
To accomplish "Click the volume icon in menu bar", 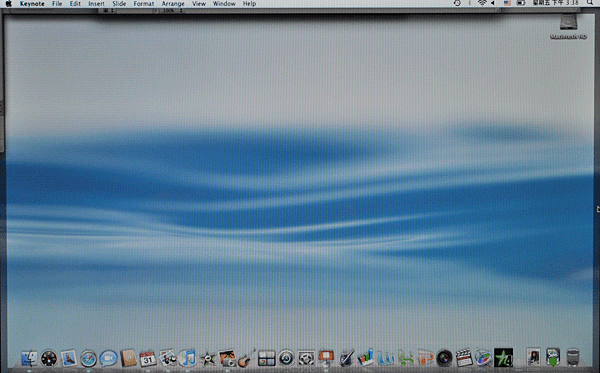I will (x=493, y=3).
